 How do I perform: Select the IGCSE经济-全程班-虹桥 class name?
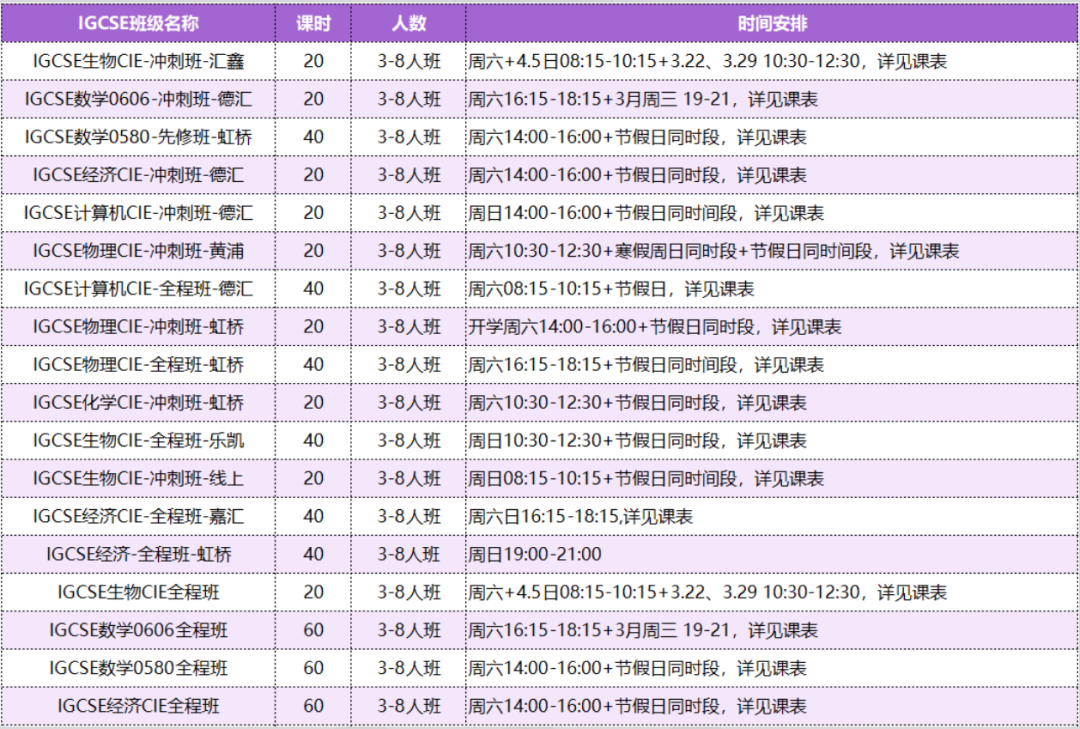(x=138, y=555)
